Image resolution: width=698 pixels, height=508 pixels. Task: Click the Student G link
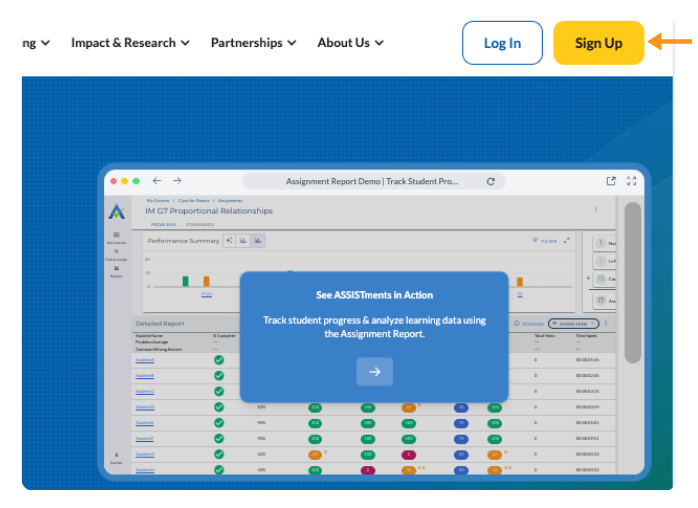(145, 455)
